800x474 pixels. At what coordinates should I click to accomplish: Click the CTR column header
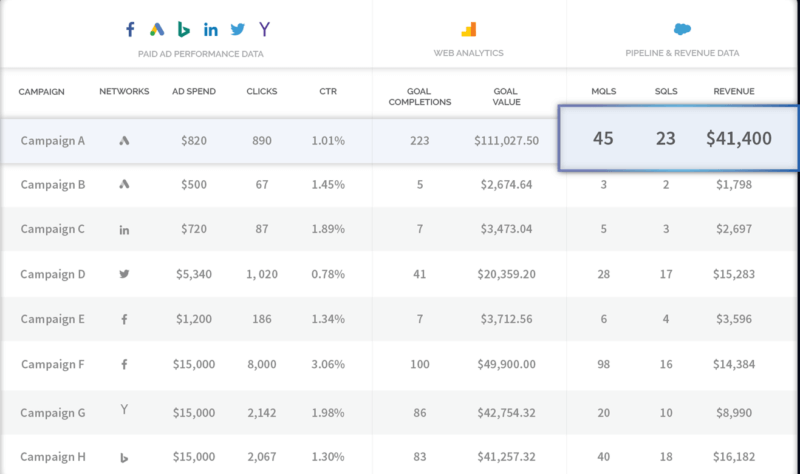tap(328, 92)
